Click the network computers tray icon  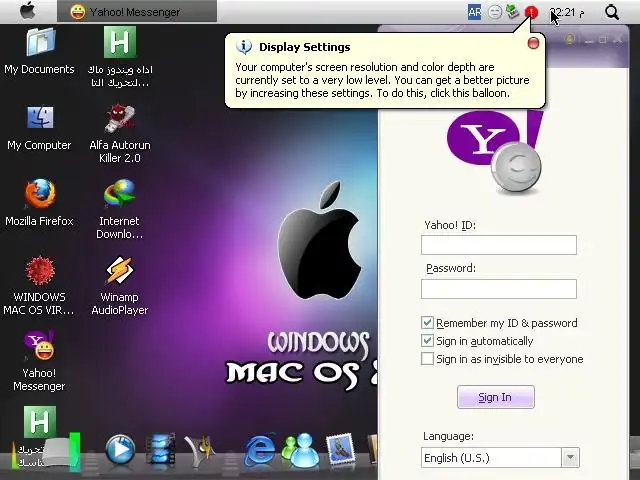point(513,11)
